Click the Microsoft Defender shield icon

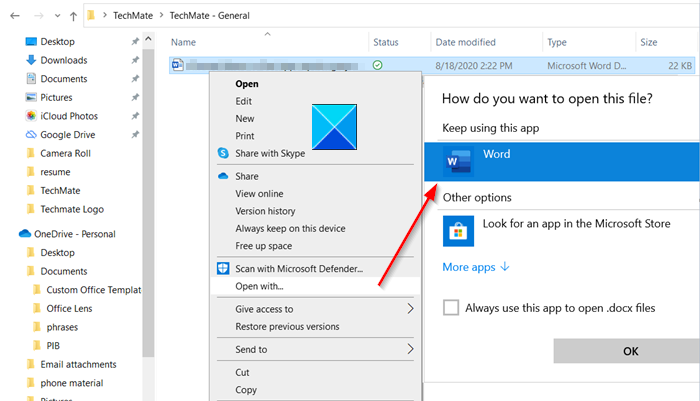pyautogui.click(x=224, y=268)
